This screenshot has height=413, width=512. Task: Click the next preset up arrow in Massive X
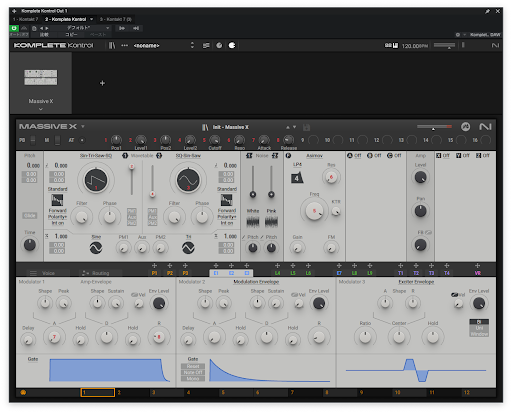point(287,127)
